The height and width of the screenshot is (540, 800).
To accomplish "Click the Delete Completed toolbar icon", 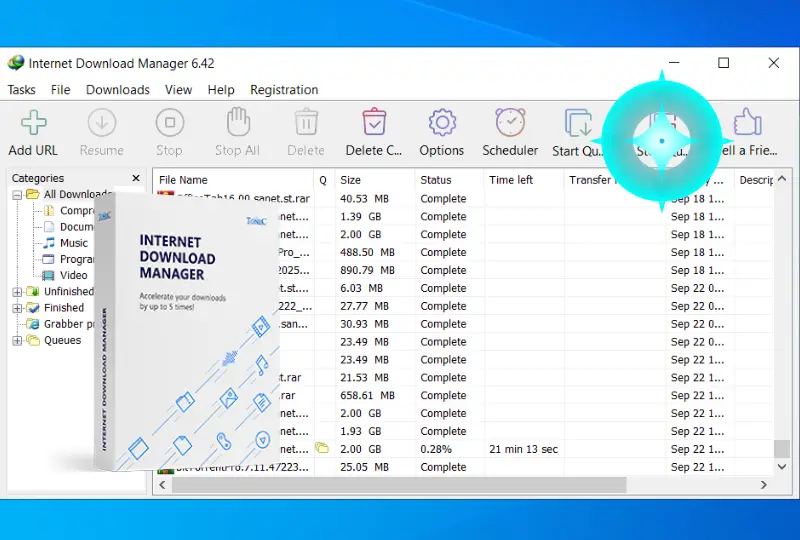I will tap(374, 121).
